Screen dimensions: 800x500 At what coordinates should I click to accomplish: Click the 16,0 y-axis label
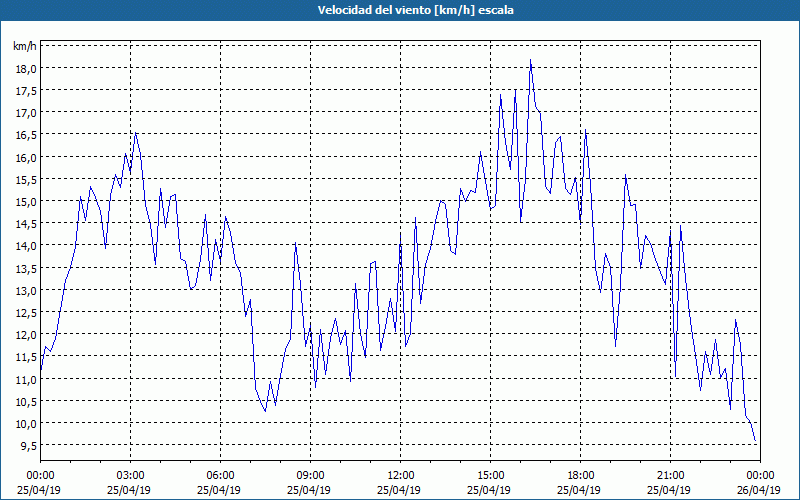(28, 158)
